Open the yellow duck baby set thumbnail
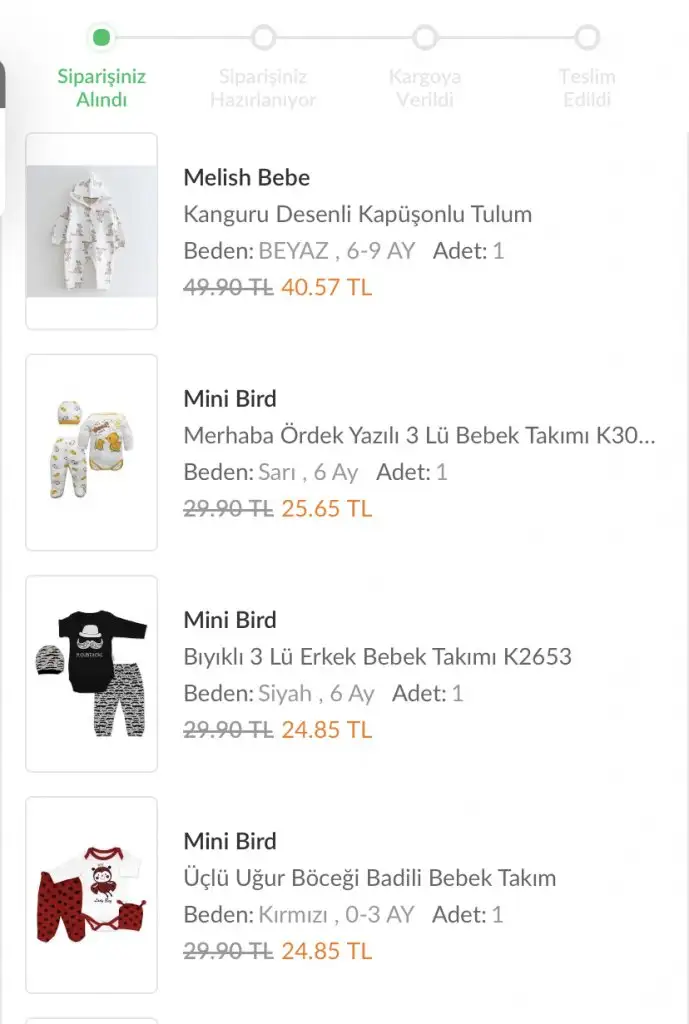This screenshot has width=689, height=1024. click(91, 452)
